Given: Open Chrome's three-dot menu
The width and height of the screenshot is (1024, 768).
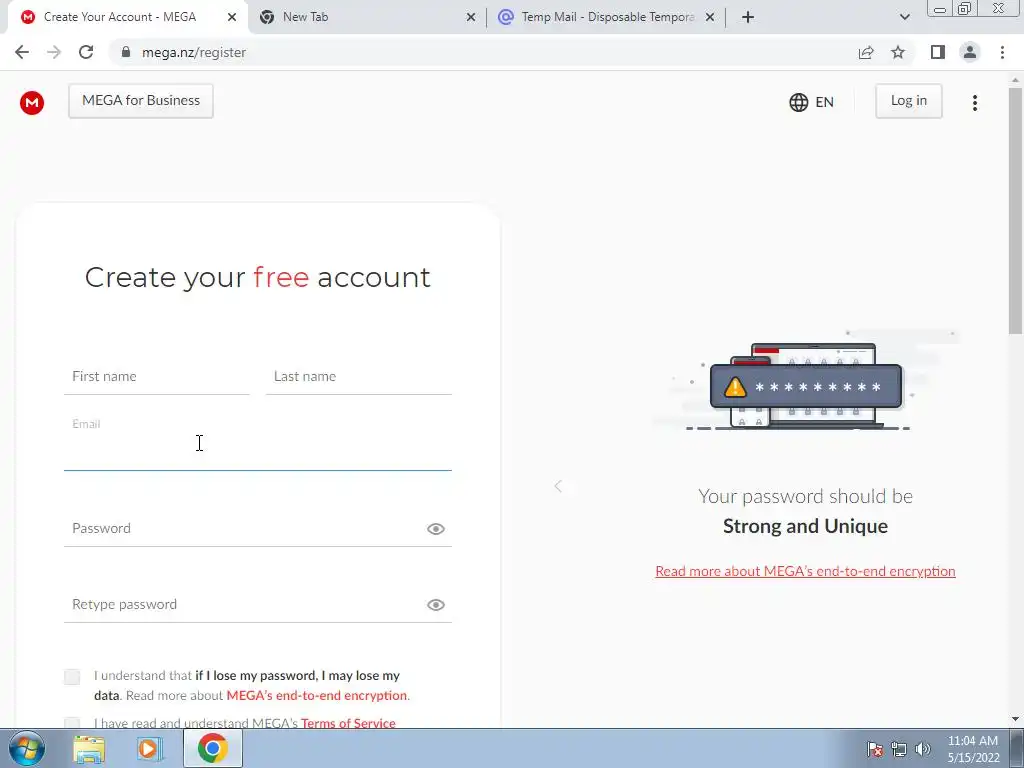Looking at the screenshot, I should (1002, 52).
